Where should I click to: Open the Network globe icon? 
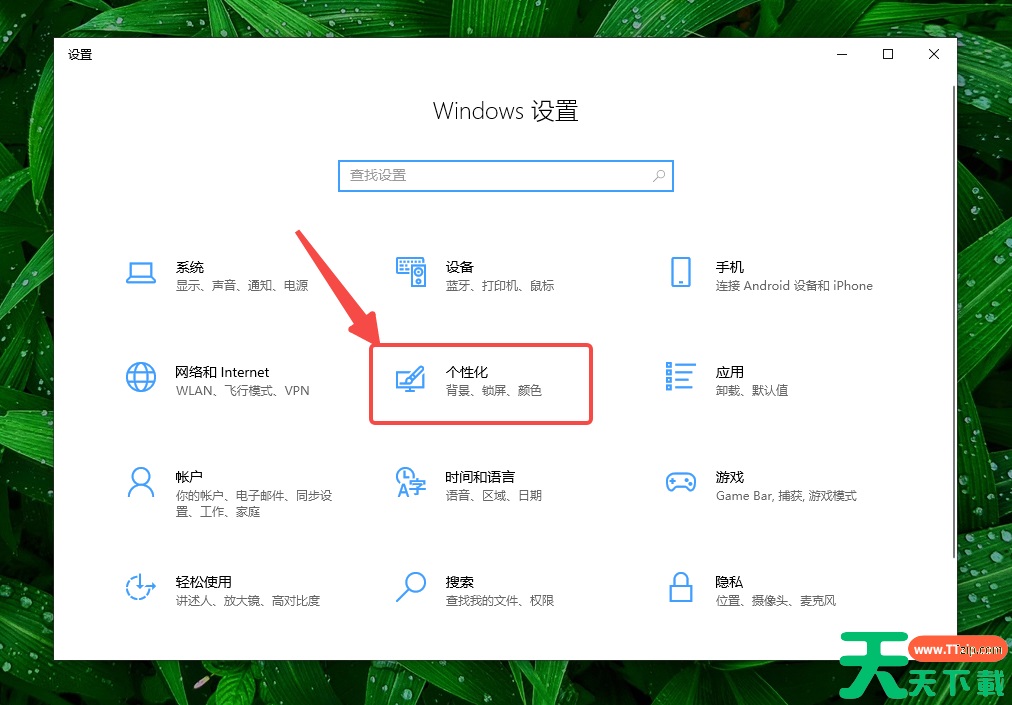[x=141, y=377]
